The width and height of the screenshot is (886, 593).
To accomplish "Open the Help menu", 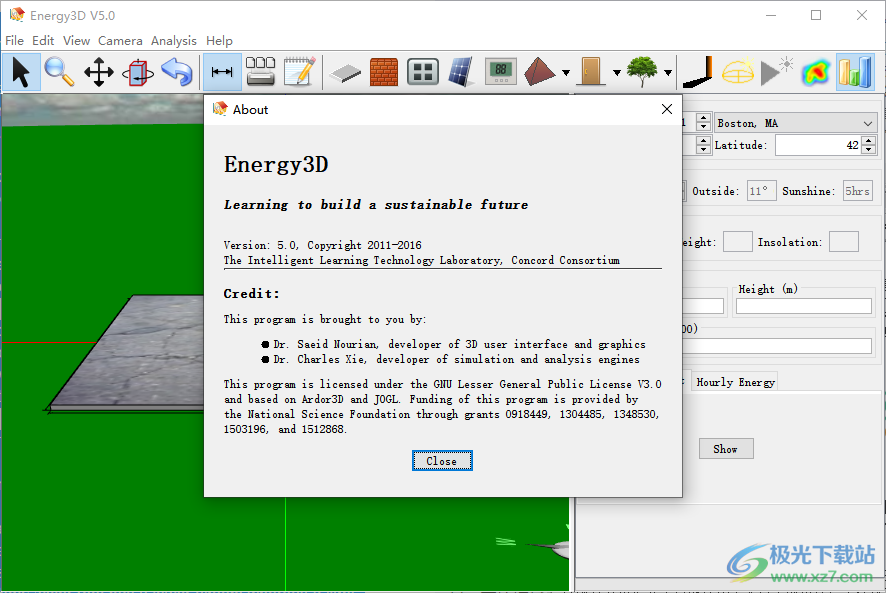I will click(219, 41).
